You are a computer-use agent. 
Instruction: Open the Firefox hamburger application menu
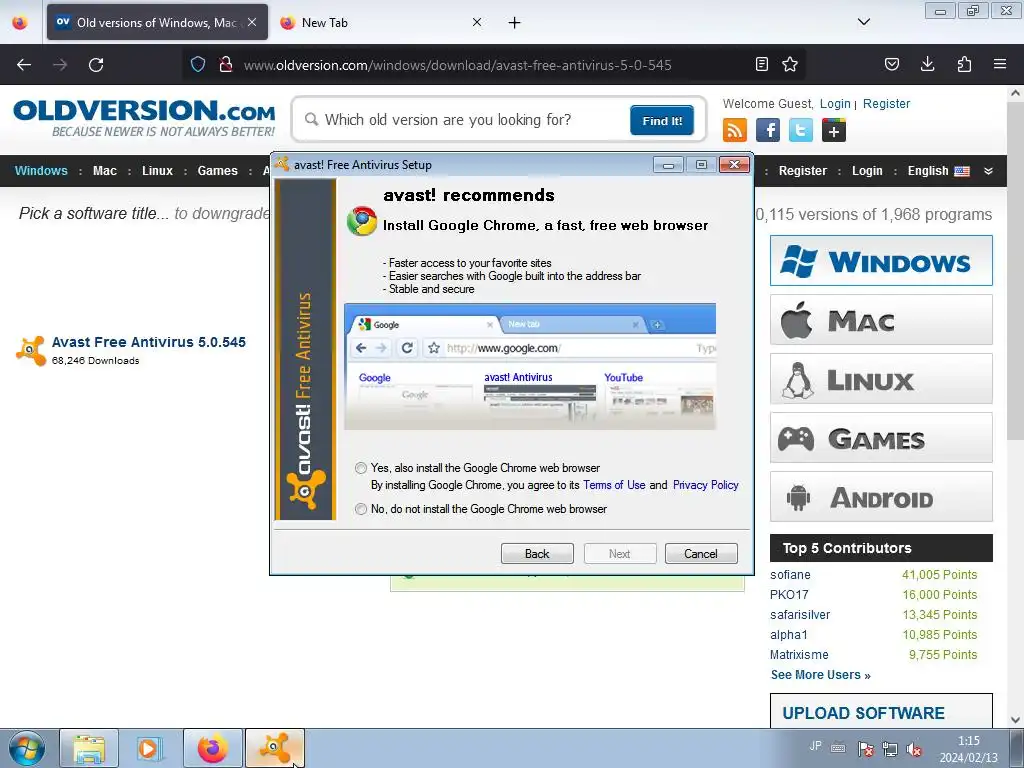coord(1000,64)
